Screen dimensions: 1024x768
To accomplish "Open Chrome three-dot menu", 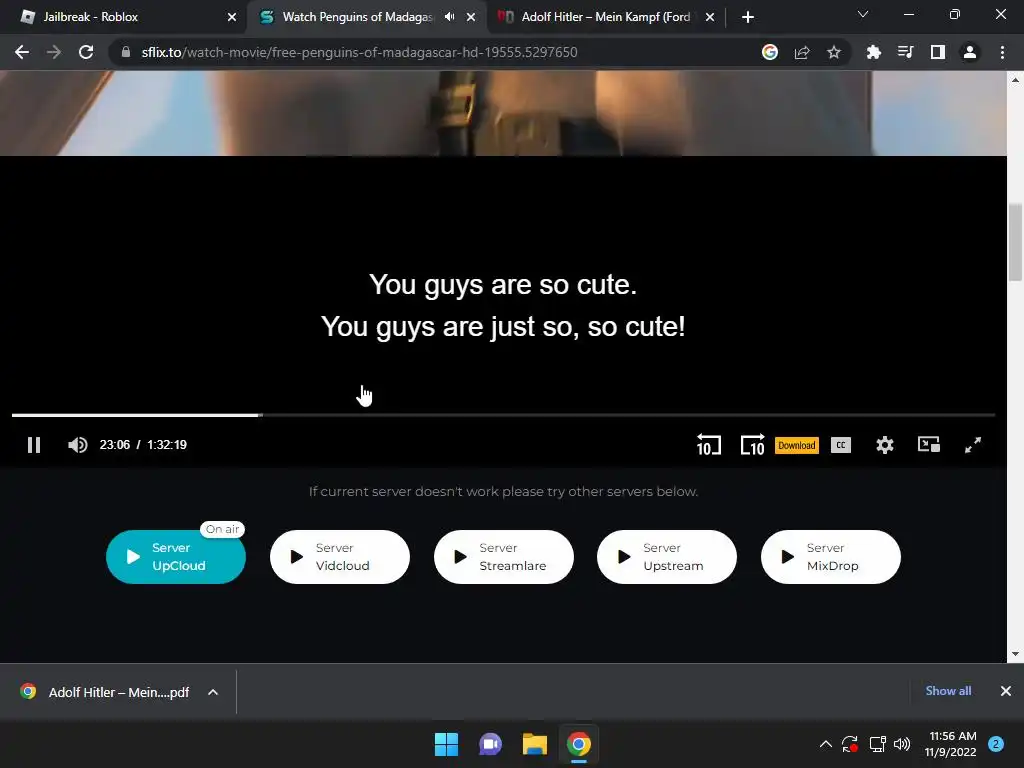I will click(x=1002, y=52).
